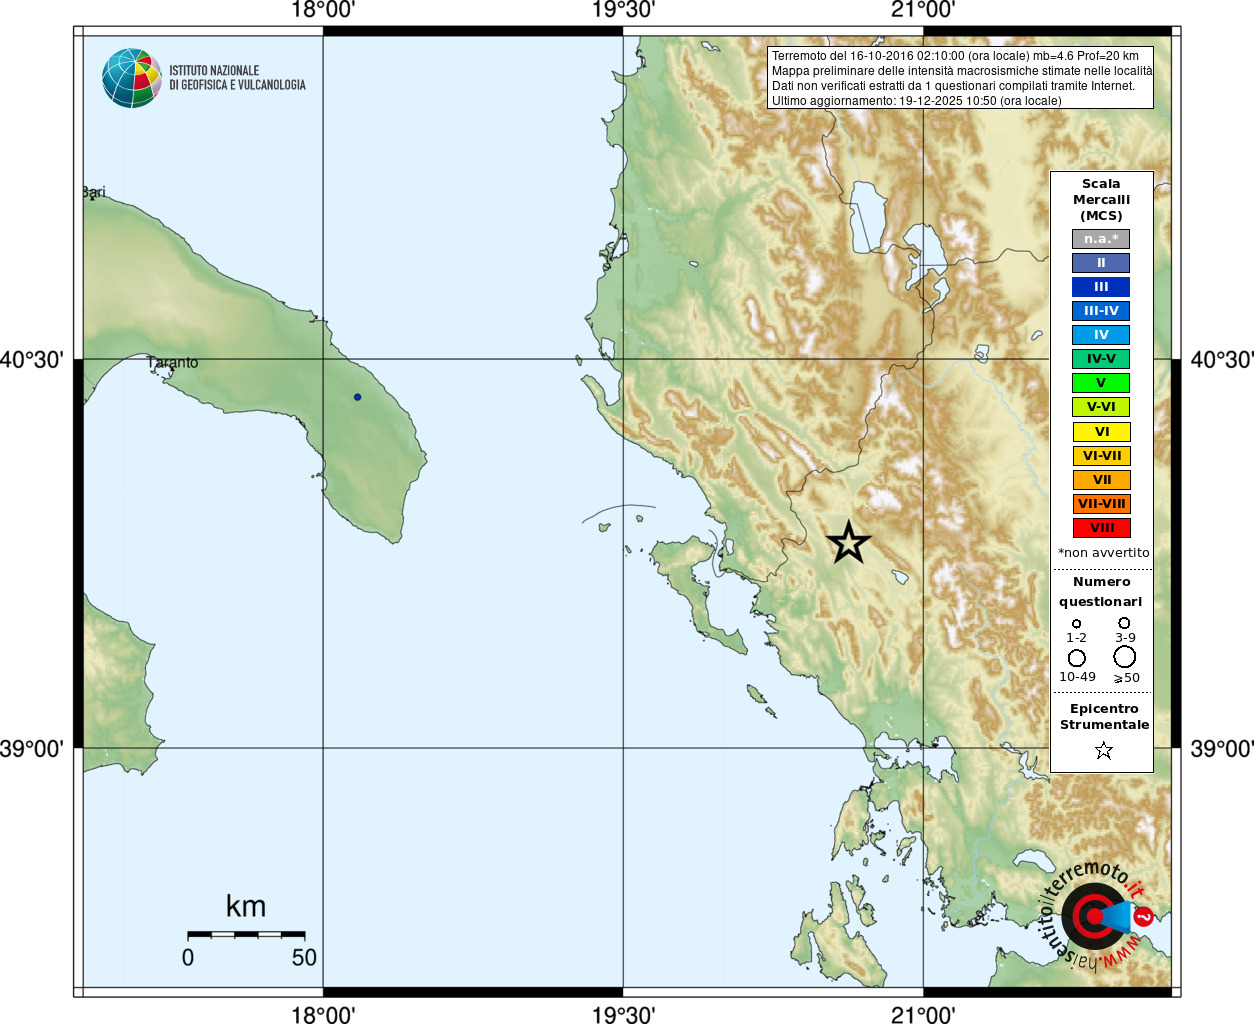Image resolution: width=1254 pixels, height=1024 pixels.
Task: Click the top 21°00' longitude label
Action: 923,11
